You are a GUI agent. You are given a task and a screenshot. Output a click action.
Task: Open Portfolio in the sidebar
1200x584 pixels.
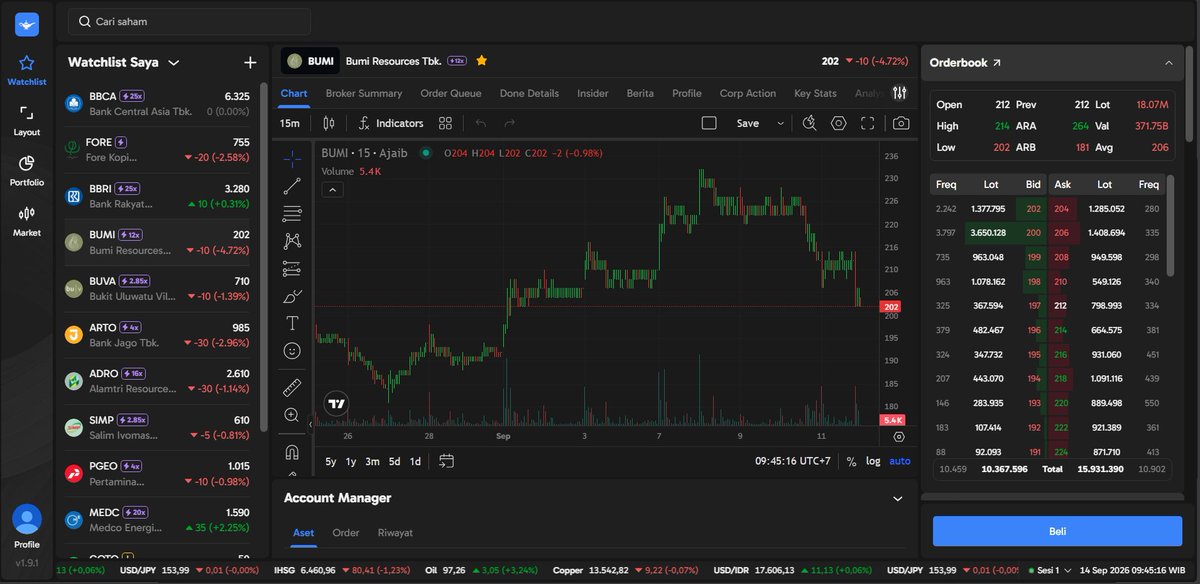[27, 171]
